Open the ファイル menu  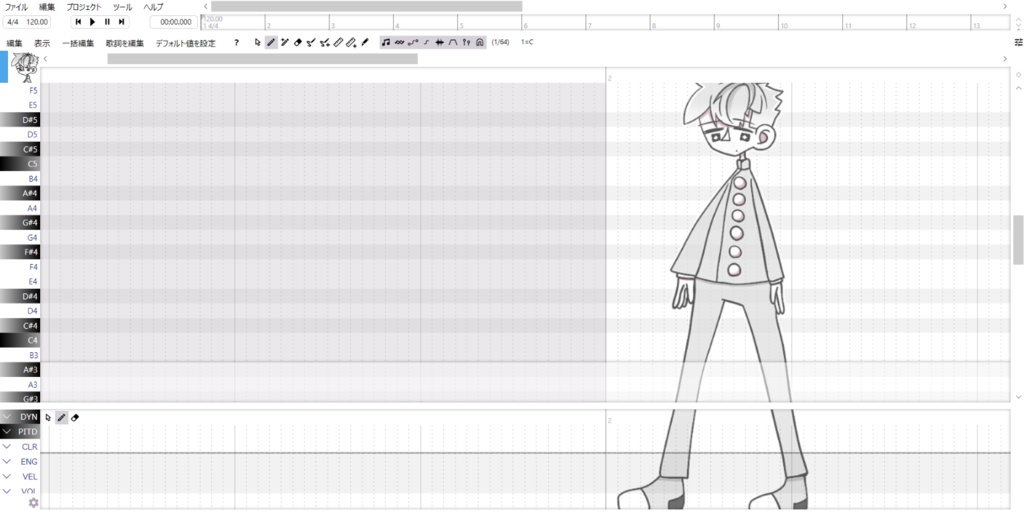tap(16, 7)
